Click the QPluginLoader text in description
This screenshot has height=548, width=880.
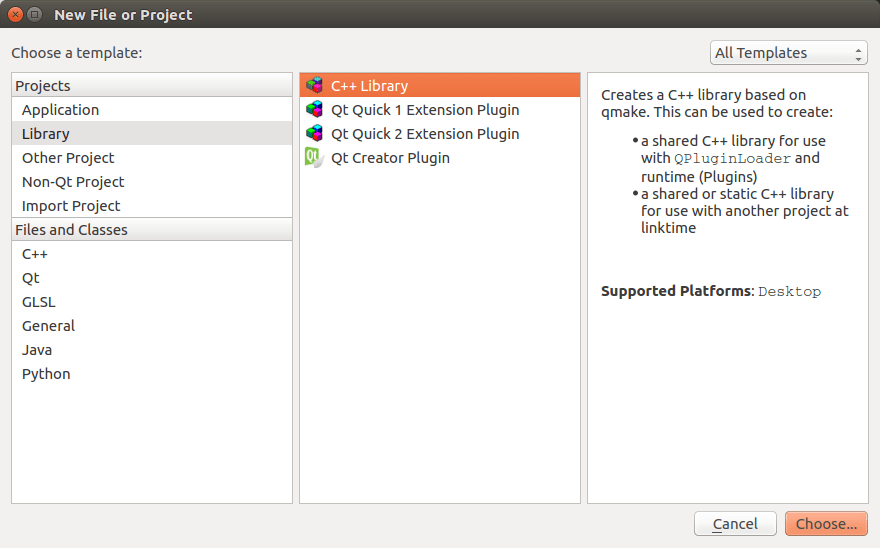tap(732, 159)
